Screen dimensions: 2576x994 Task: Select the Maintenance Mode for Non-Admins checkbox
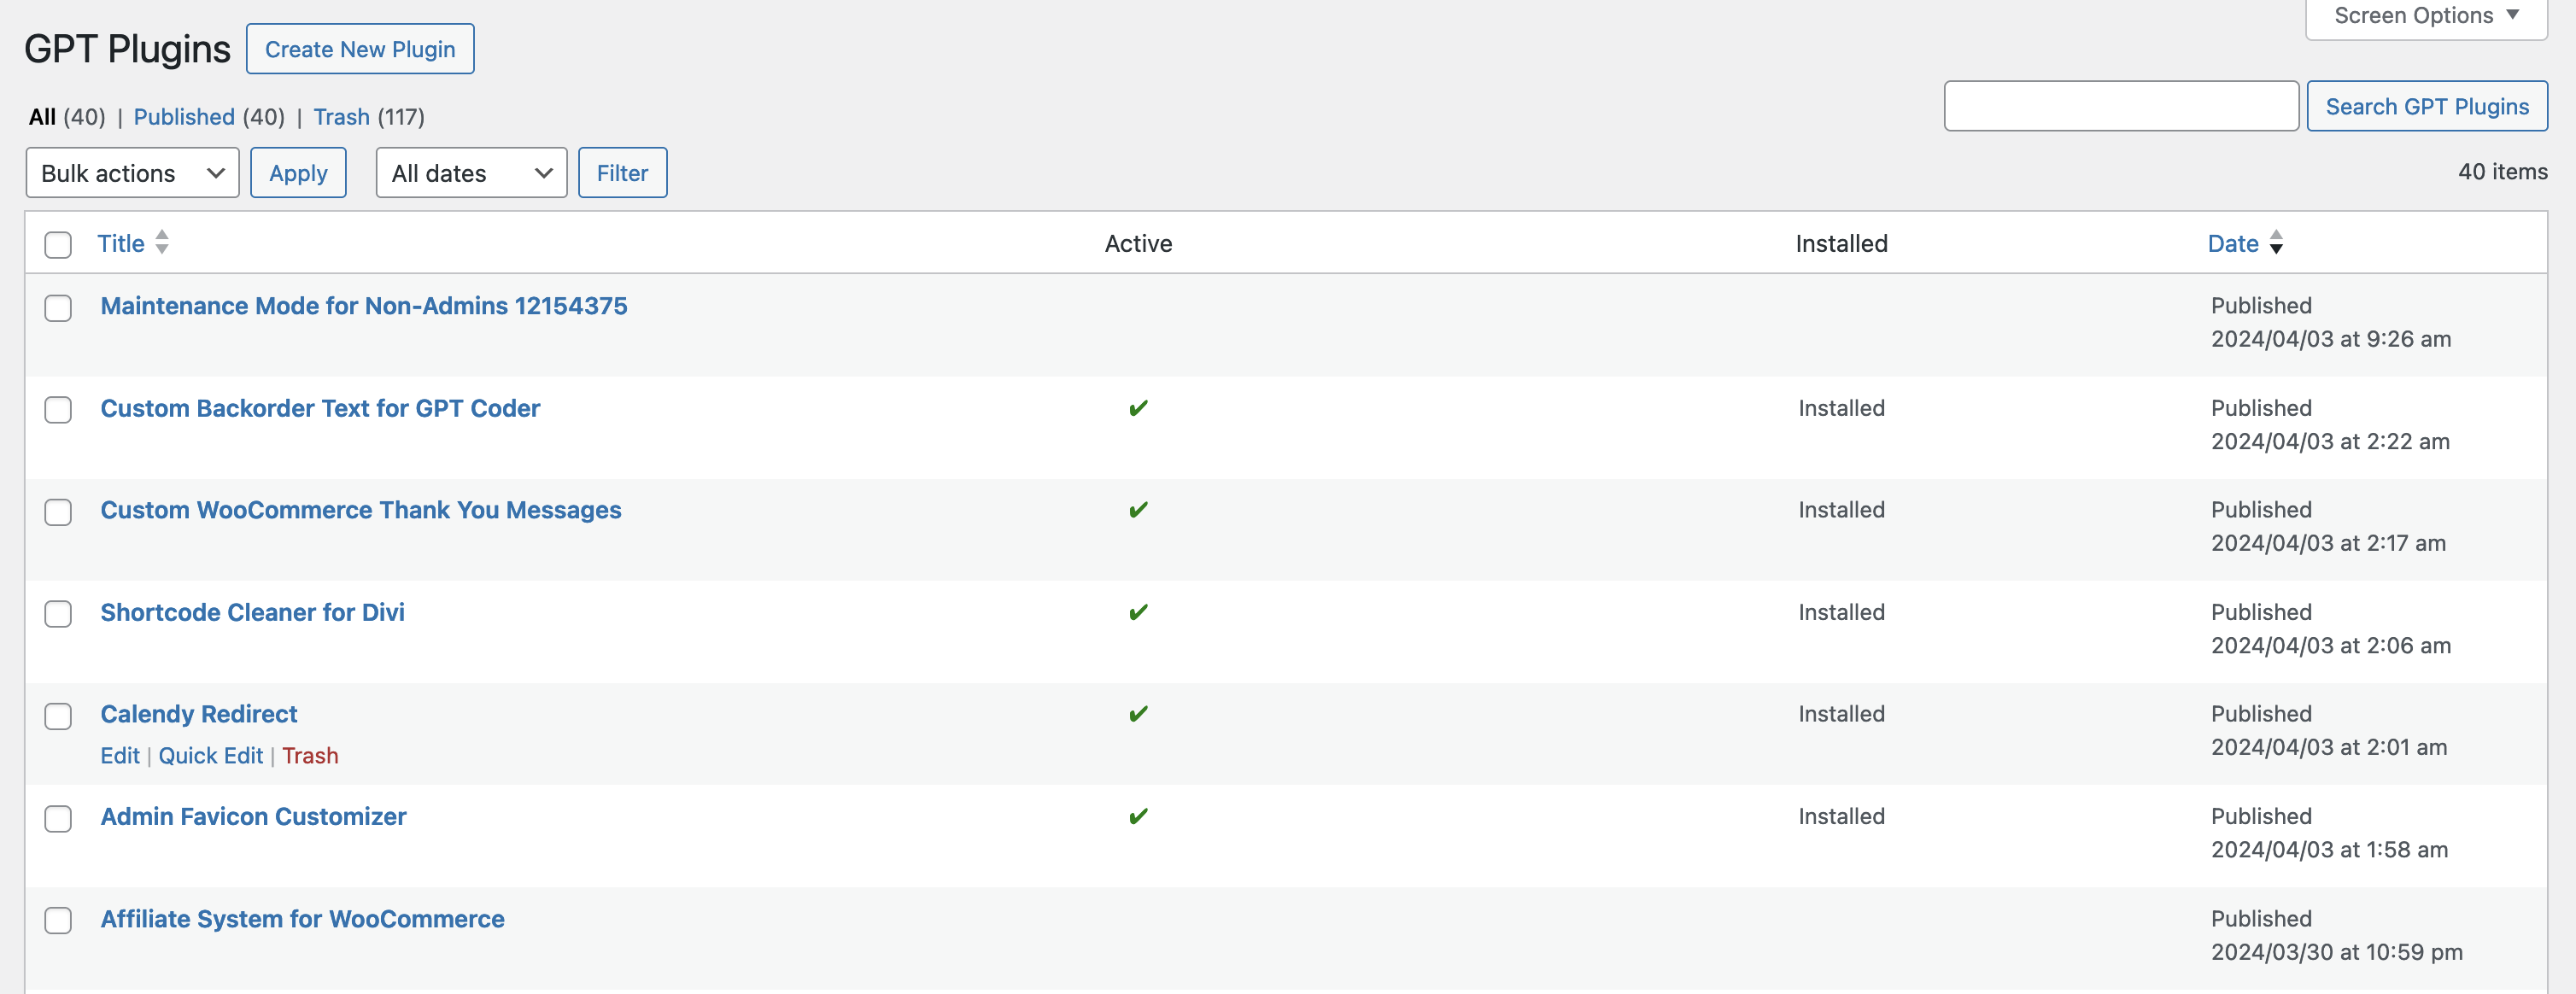pyautogui.click(x=58, y=308)
